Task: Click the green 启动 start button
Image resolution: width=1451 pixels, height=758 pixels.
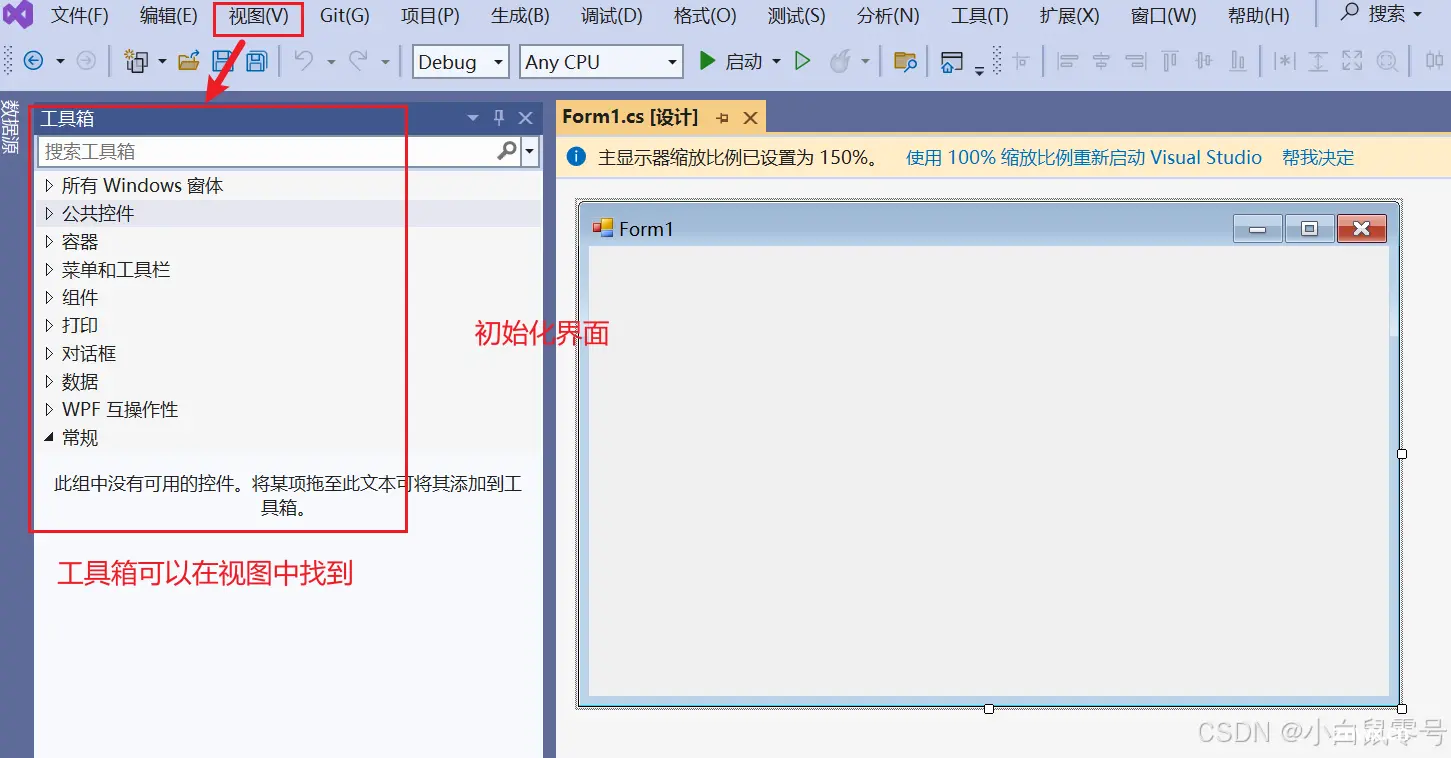Action: (x=731, y=62)
